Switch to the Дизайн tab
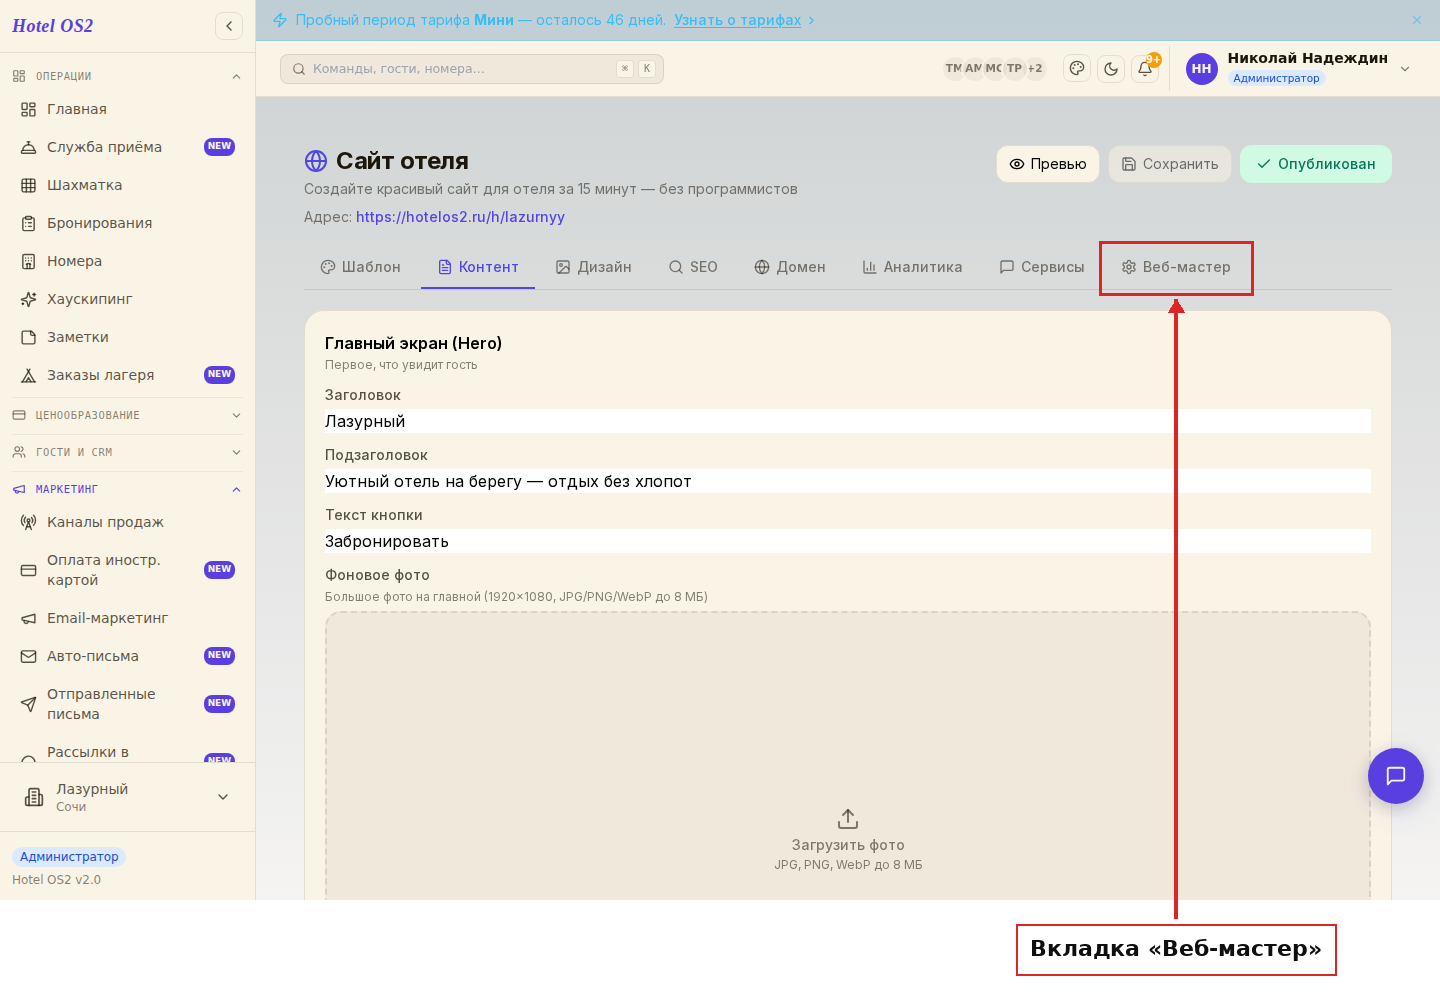The height and width of the screenshot is (999, 1440). tap(594, 267)
